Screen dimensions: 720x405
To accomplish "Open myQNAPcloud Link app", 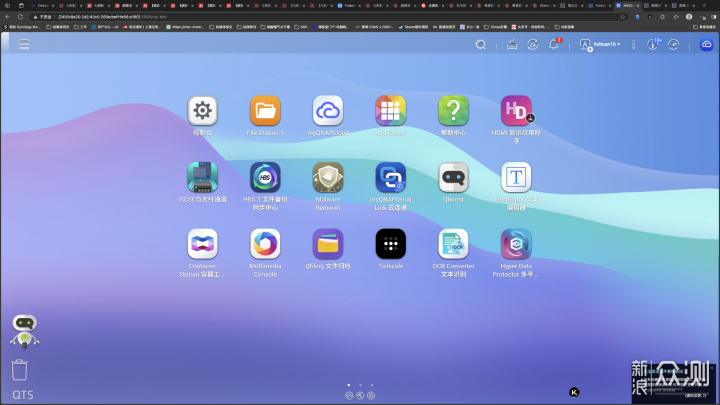I will (390, 177).
